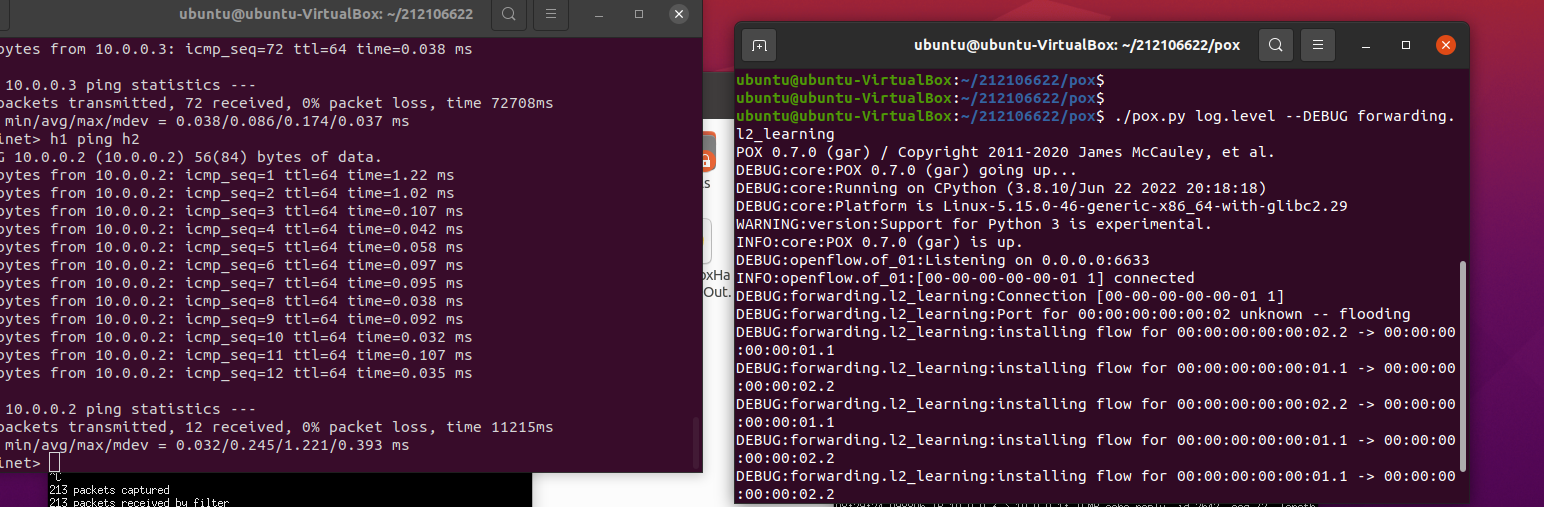Click the 'Connection [00-00-00-00-00-01 1]' debug line
The width and height of the screenshot is (1544, 507).
click(1010, 296)
